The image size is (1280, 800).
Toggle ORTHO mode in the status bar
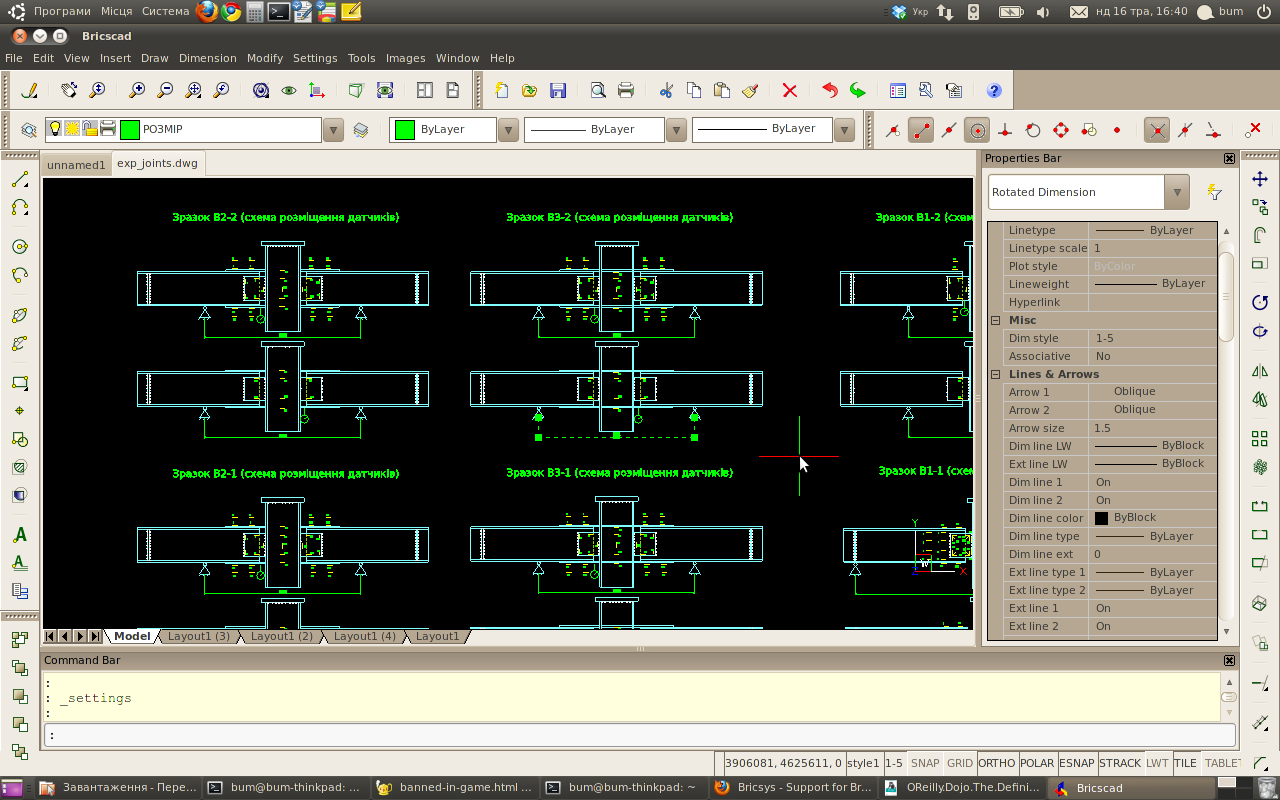point(996,763)
